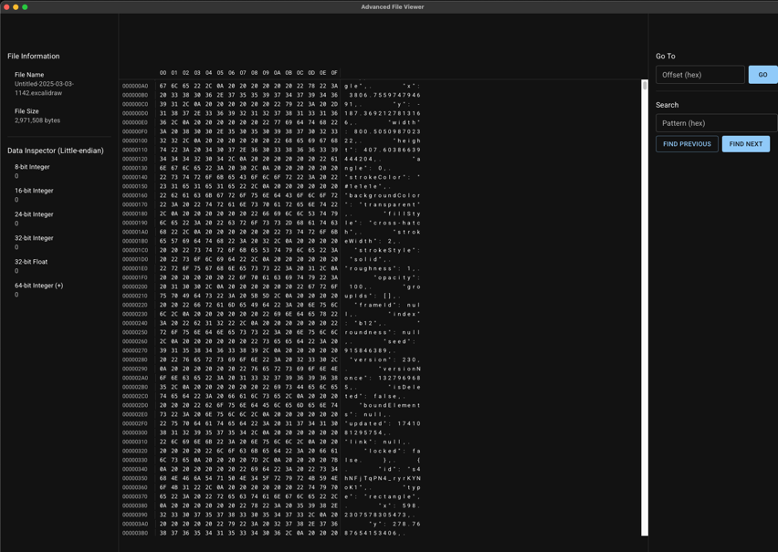This screenshot has height=552, width=778.
Task: Click ASCII text "strokeColor" in the hex view
Action: [375, 178]
